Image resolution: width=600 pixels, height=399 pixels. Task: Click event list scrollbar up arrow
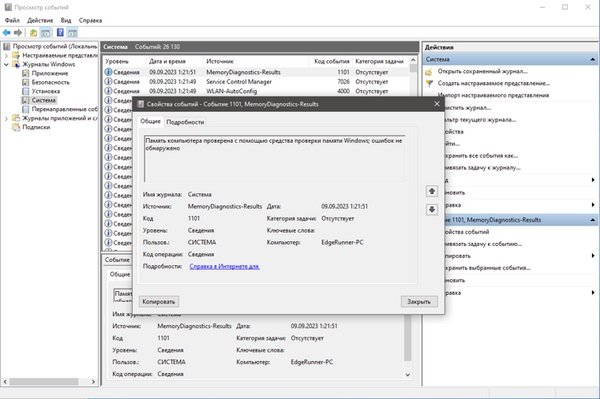pyautogui.click(x=413, y=60)
